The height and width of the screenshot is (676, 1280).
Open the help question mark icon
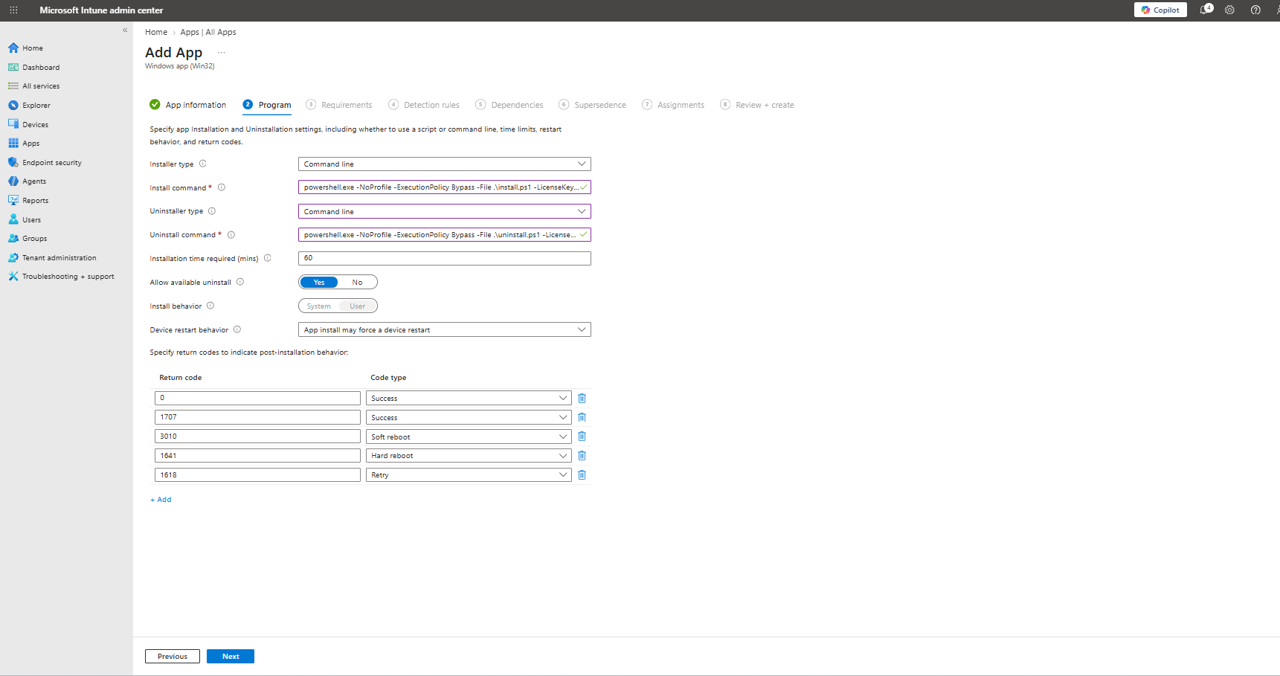click(x=1256, y=10)
